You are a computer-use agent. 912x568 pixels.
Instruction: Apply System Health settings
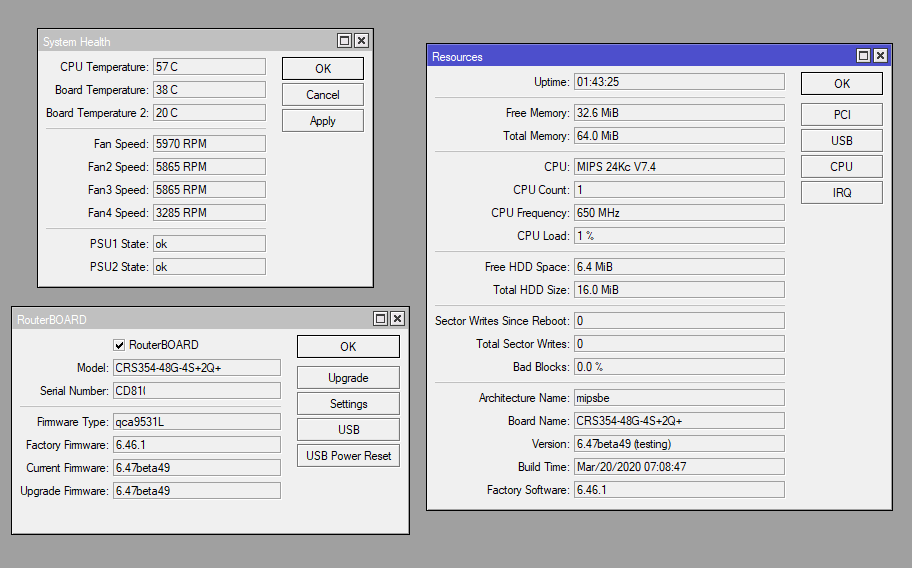point(322,121)
